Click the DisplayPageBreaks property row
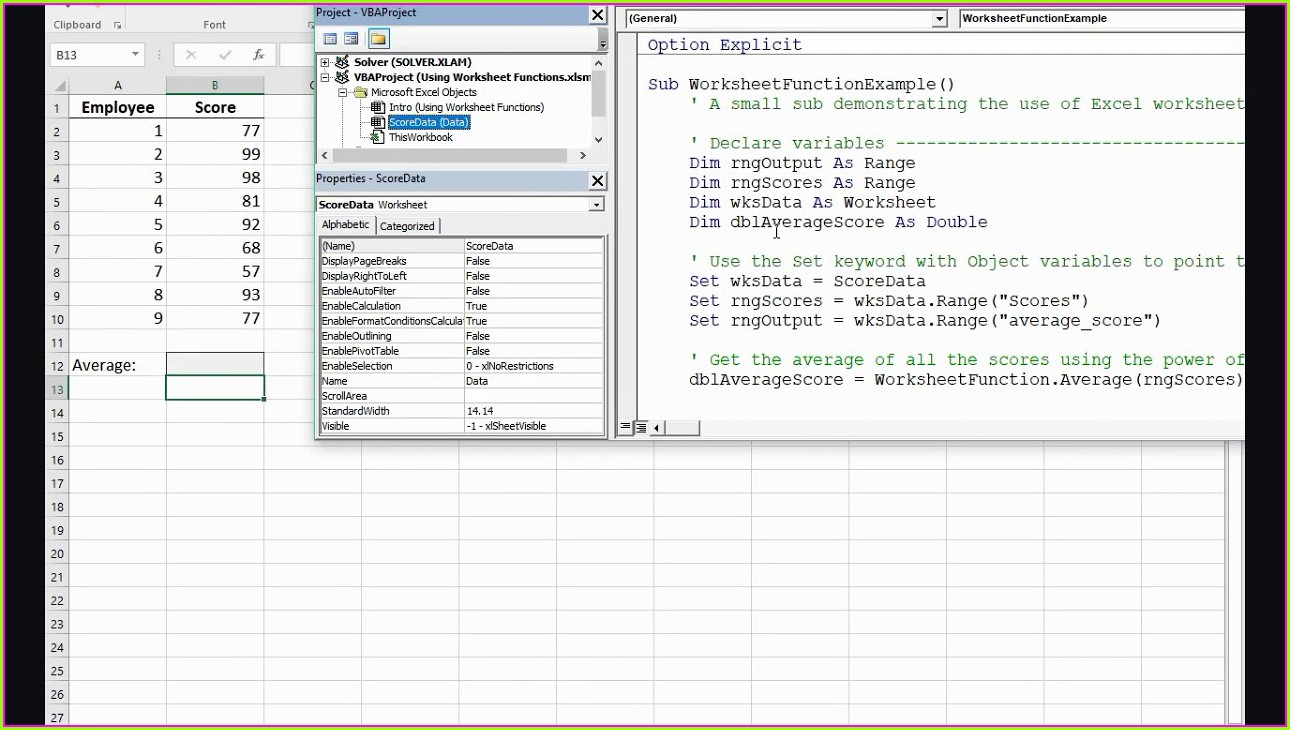This screenshot has height=730, width=1290. coord(461,261)
